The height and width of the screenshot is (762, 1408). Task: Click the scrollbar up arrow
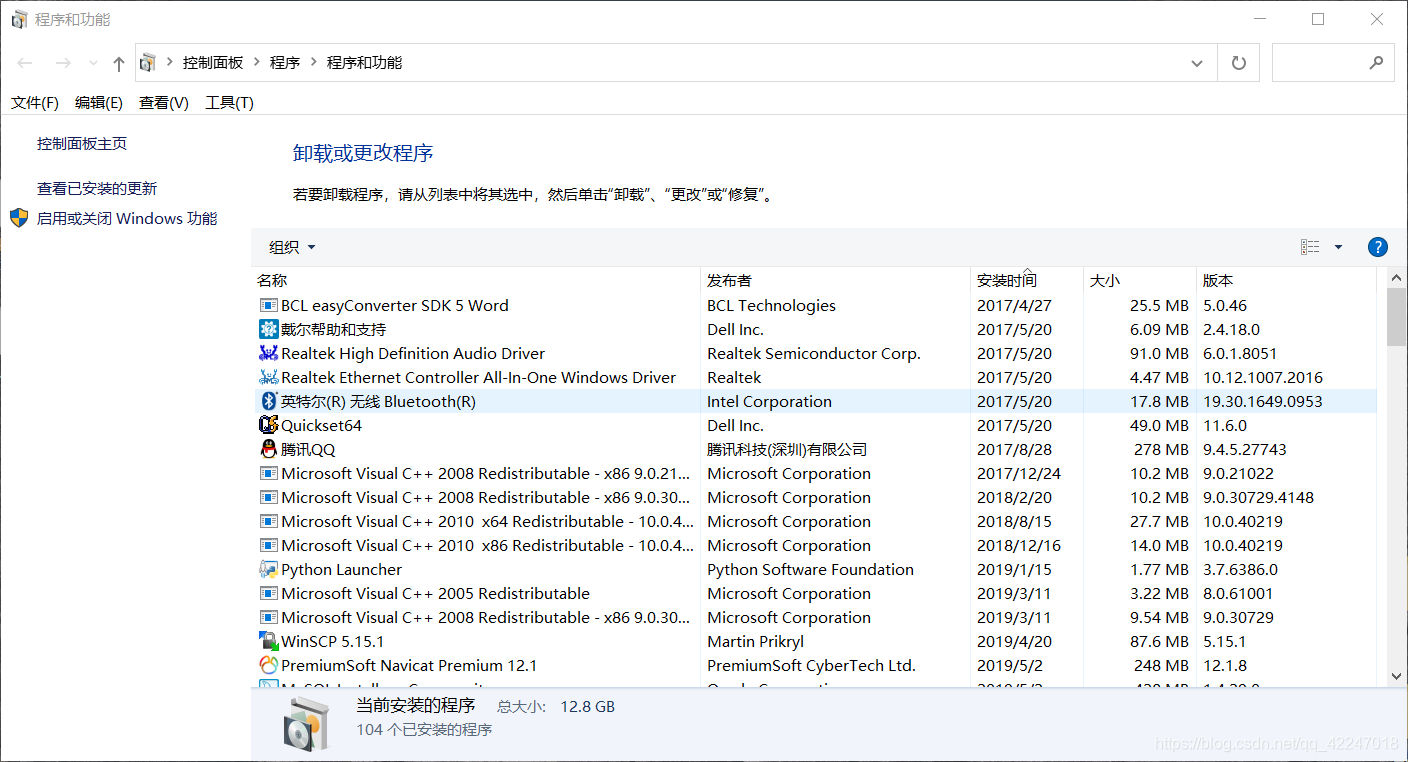pyautogui.click(x=1396, y=277)
